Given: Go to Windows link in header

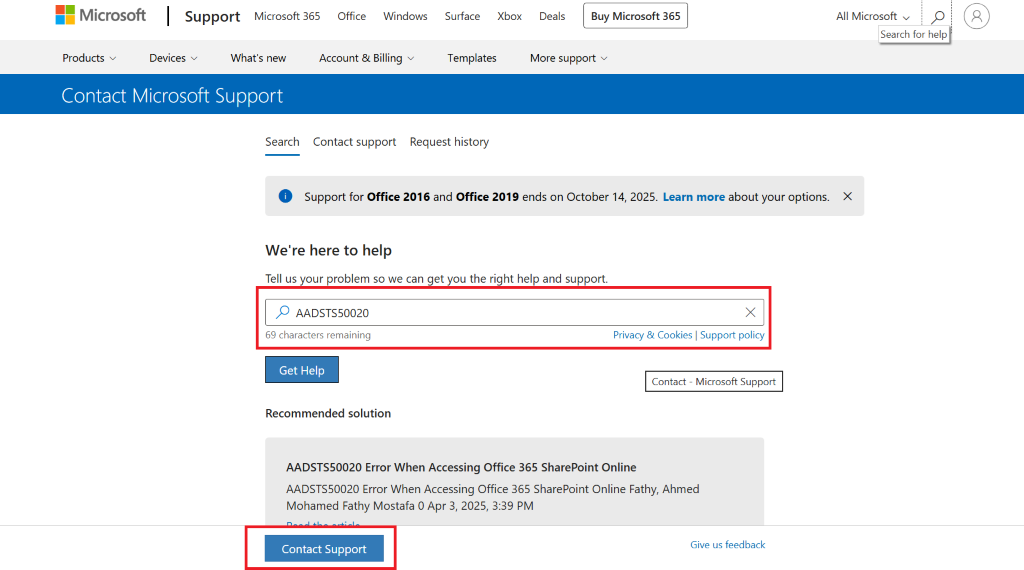Looking at the screenshot, I should point(405,16).
